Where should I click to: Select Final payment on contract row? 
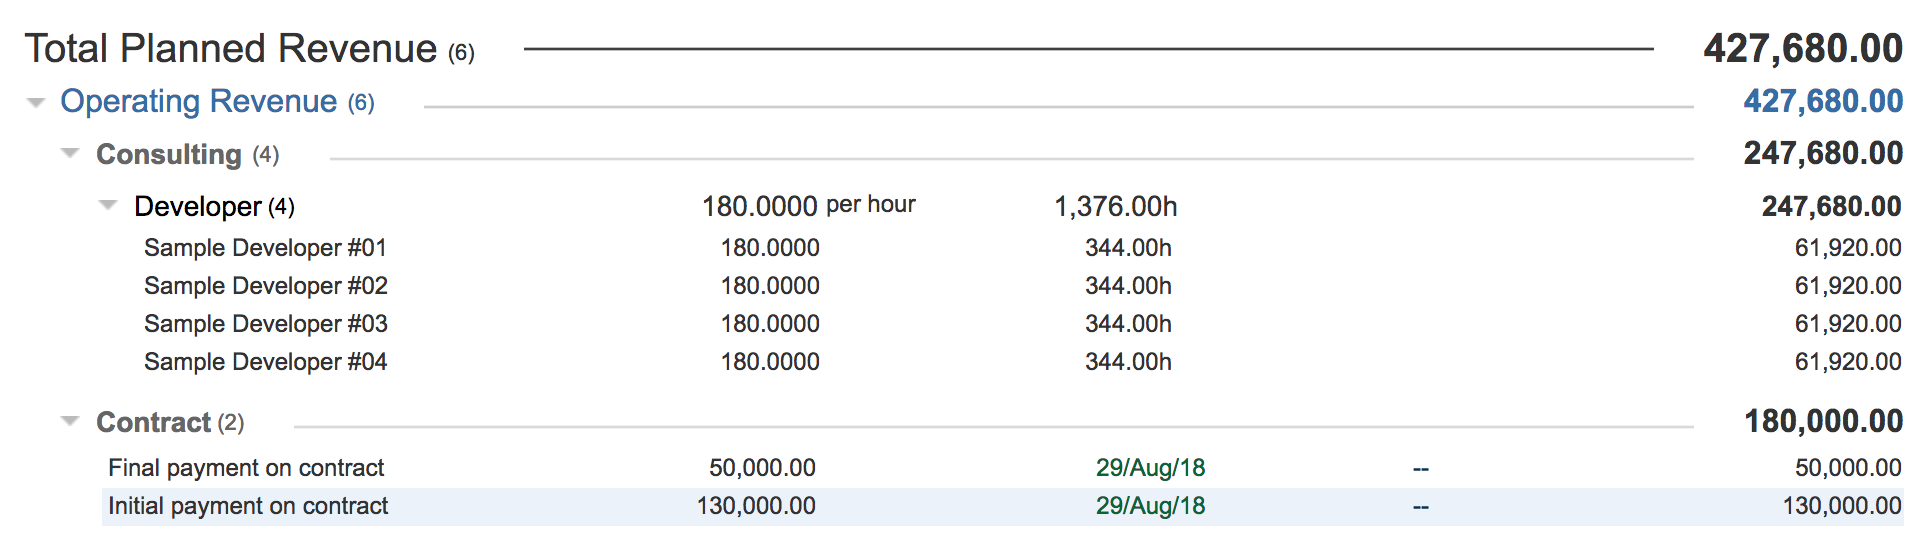point(246,468)
